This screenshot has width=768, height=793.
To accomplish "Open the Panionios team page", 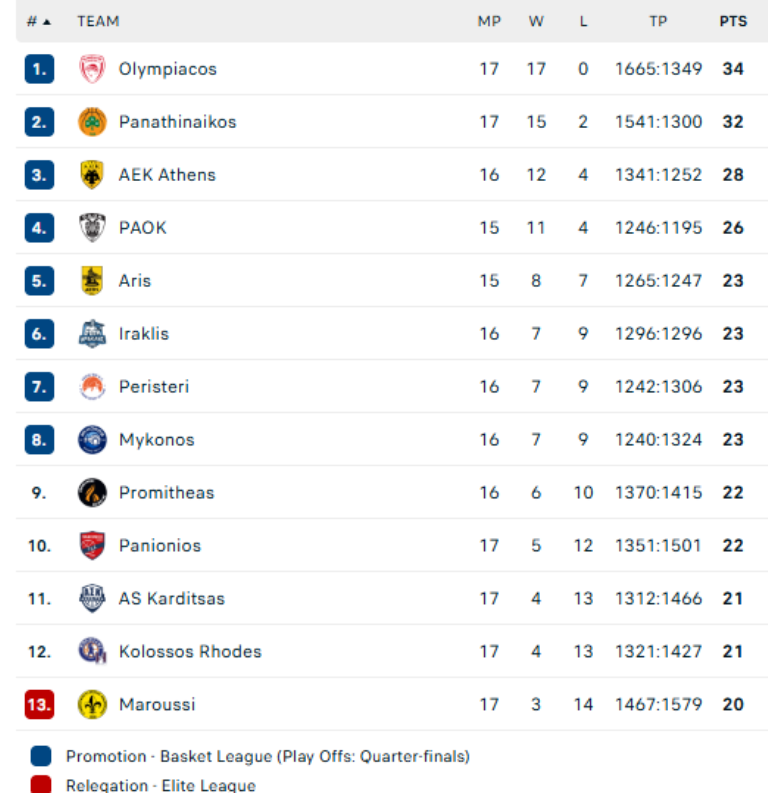I will pos(160,546).
